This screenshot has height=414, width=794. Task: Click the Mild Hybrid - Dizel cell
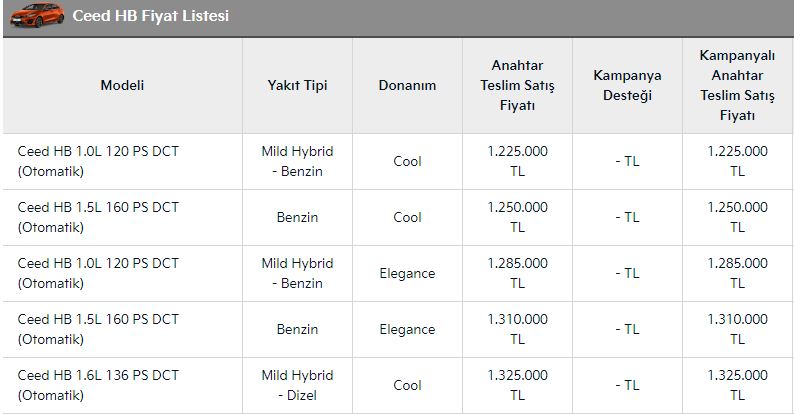(x=297, y=385)
